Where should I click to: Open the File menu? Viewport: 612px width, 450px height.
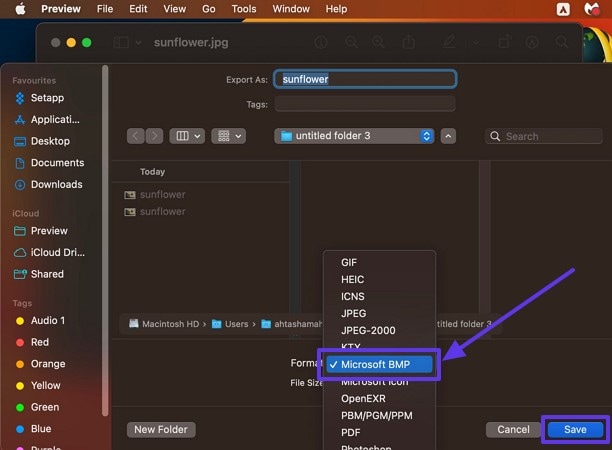tap(105, 9)
